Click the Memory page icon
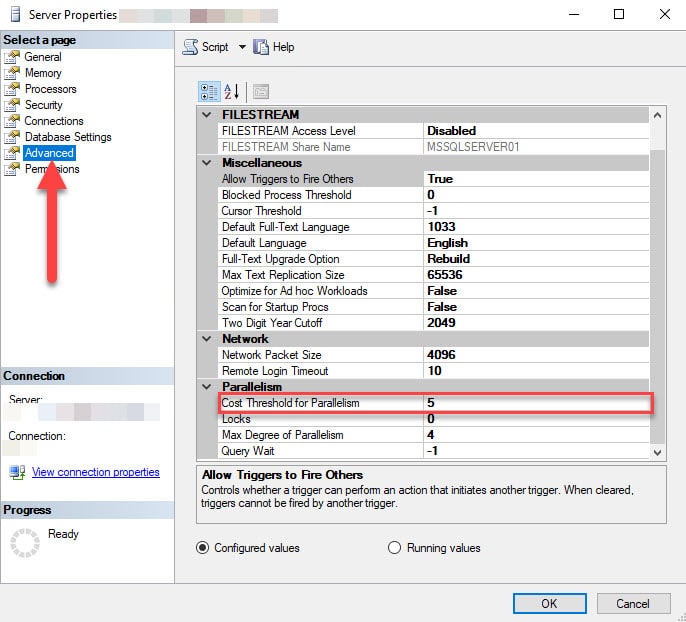 12,73
